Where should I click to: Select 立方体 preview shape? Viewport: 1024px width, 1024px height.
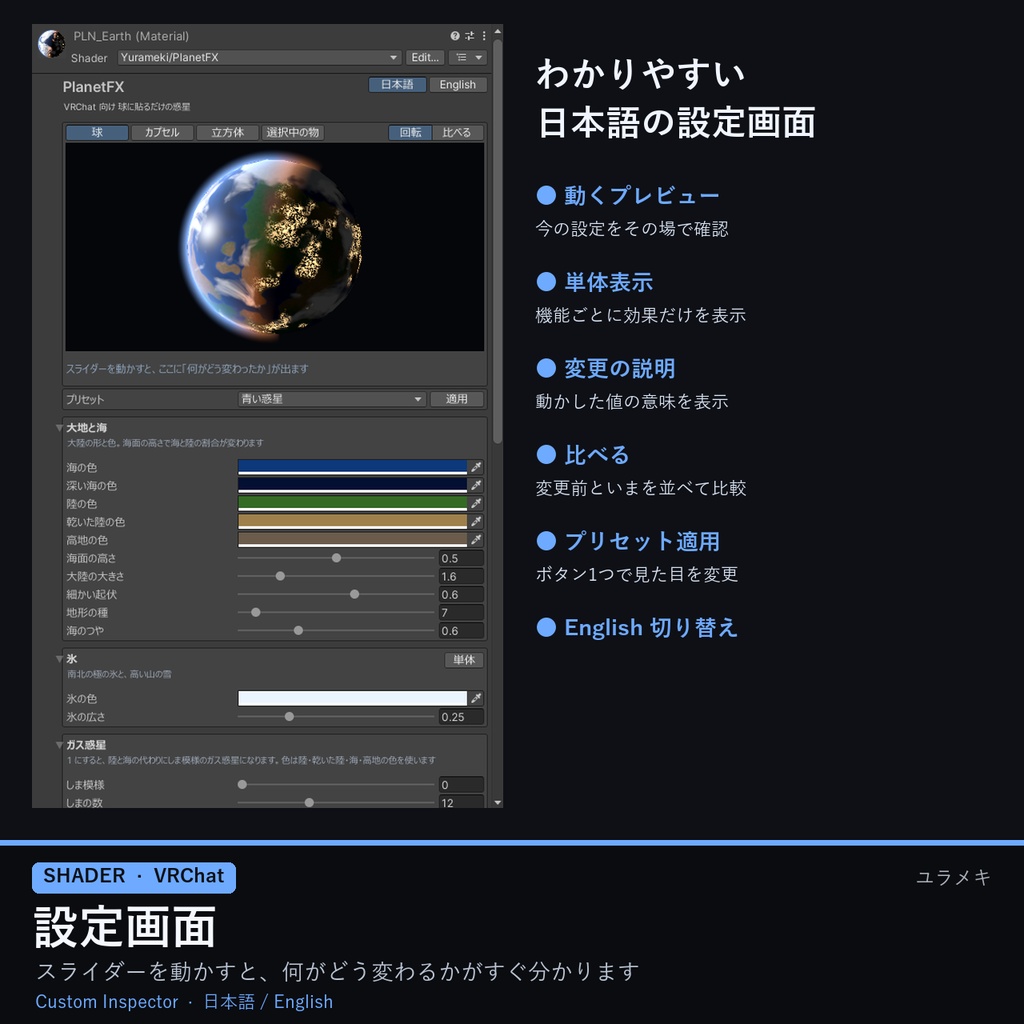pos(227,133)
